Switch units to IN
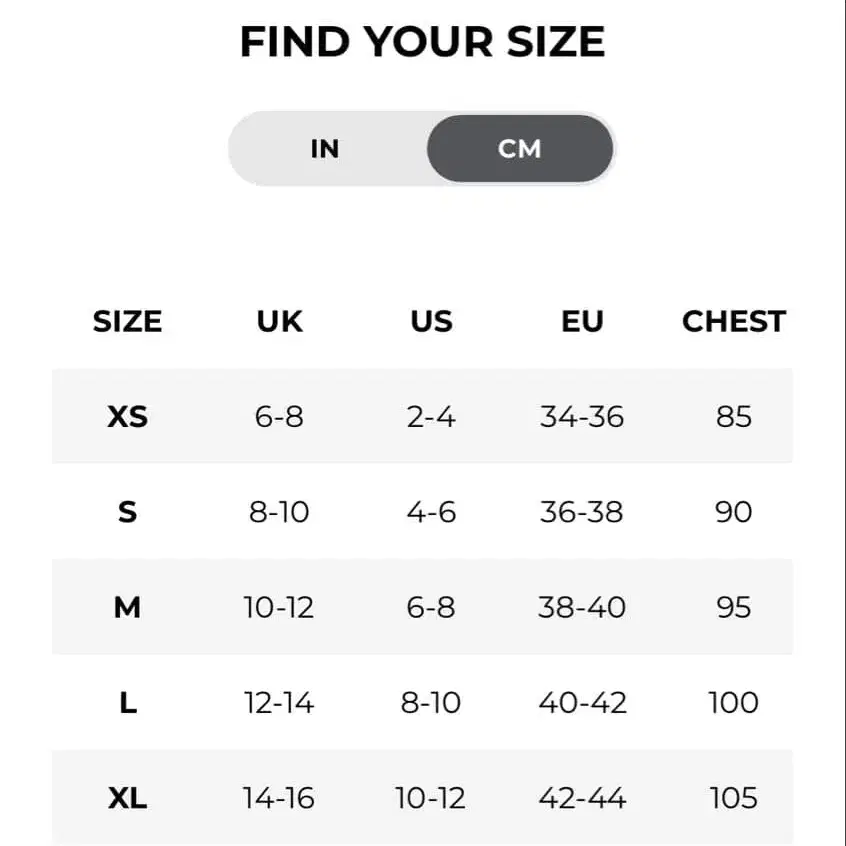This screenshot has height=846, width=846. click(325, 148)
